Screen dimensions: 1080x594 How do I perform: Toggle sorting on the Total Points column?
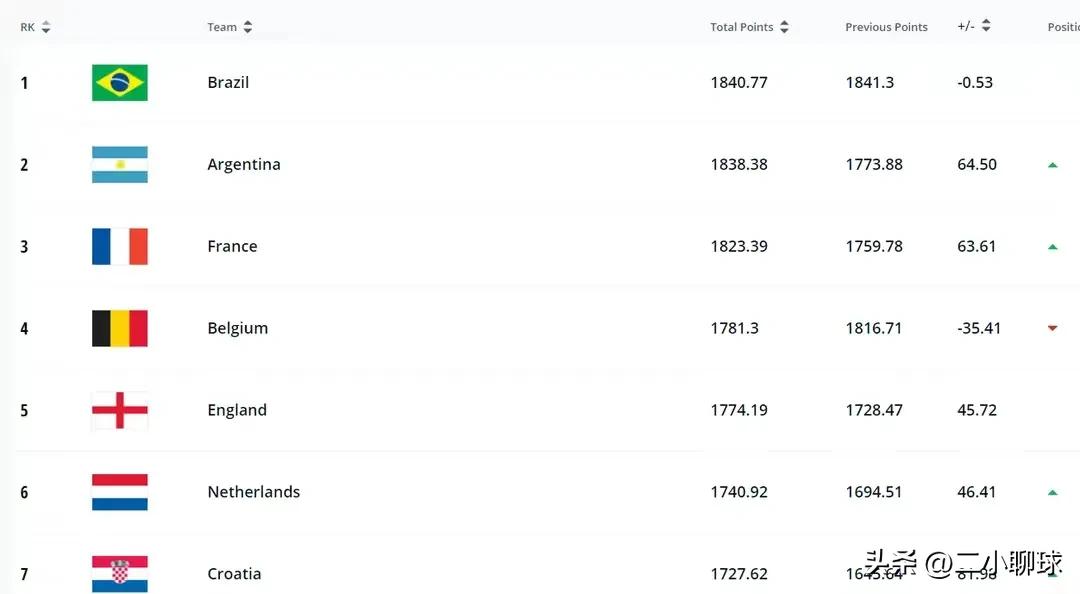point(783,27)
